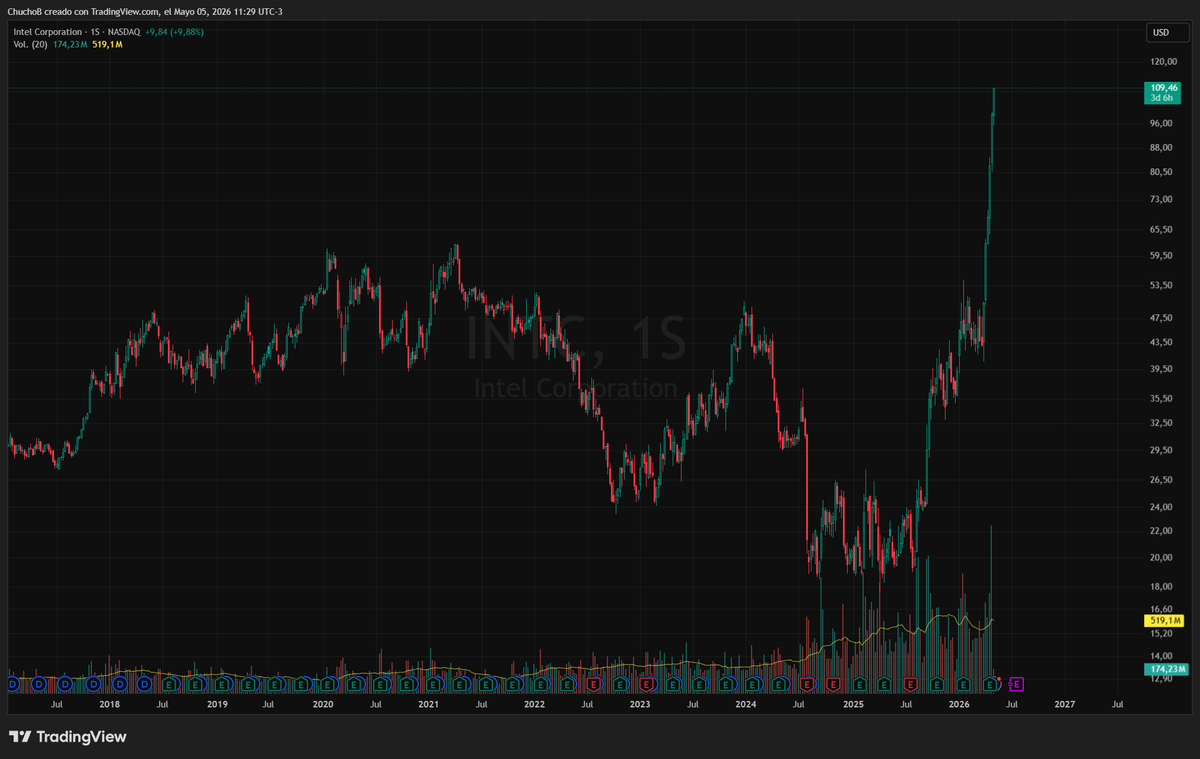Click the blue dividend marker nearest the Jul 2017 label
Screen dimensions: 1200x759
coord(65,685)
